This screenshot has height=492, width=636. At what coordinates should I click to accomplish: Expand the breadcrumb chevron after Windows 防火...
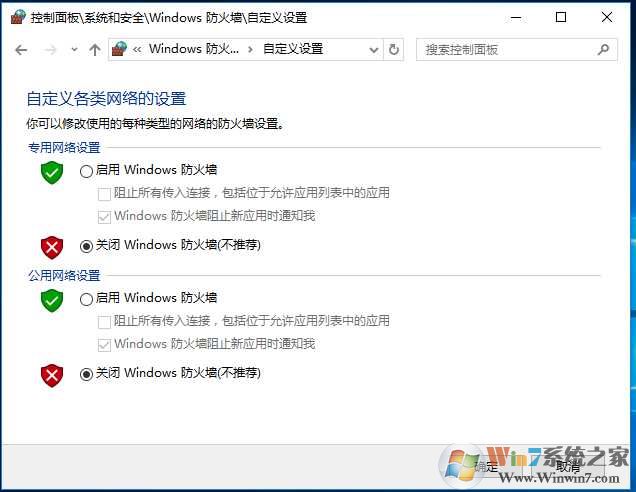click(x=250, y=49)
